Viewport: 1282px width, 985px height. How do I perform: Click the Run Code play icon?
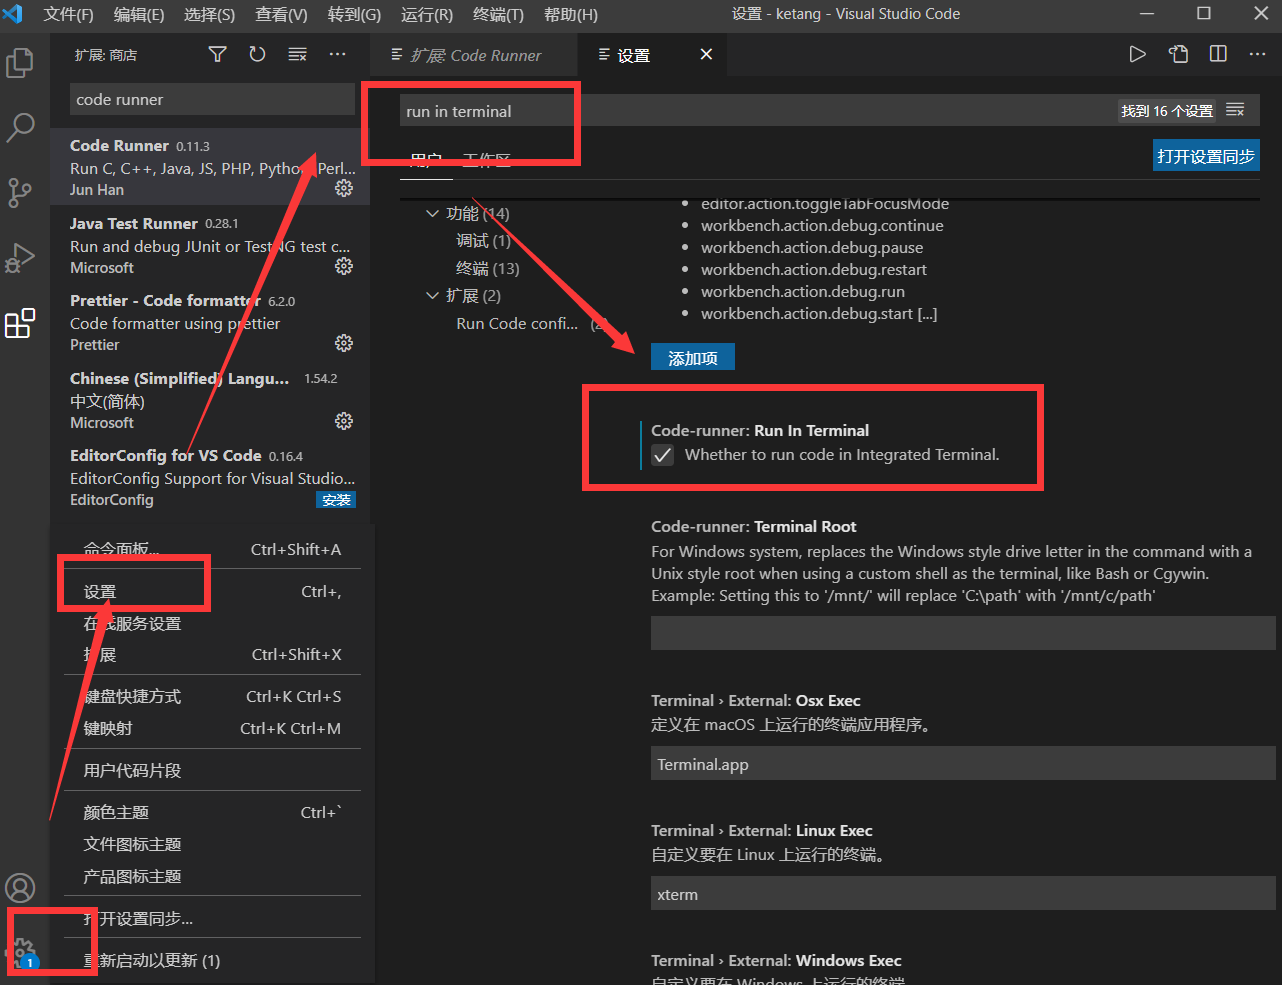(1137, 54)
